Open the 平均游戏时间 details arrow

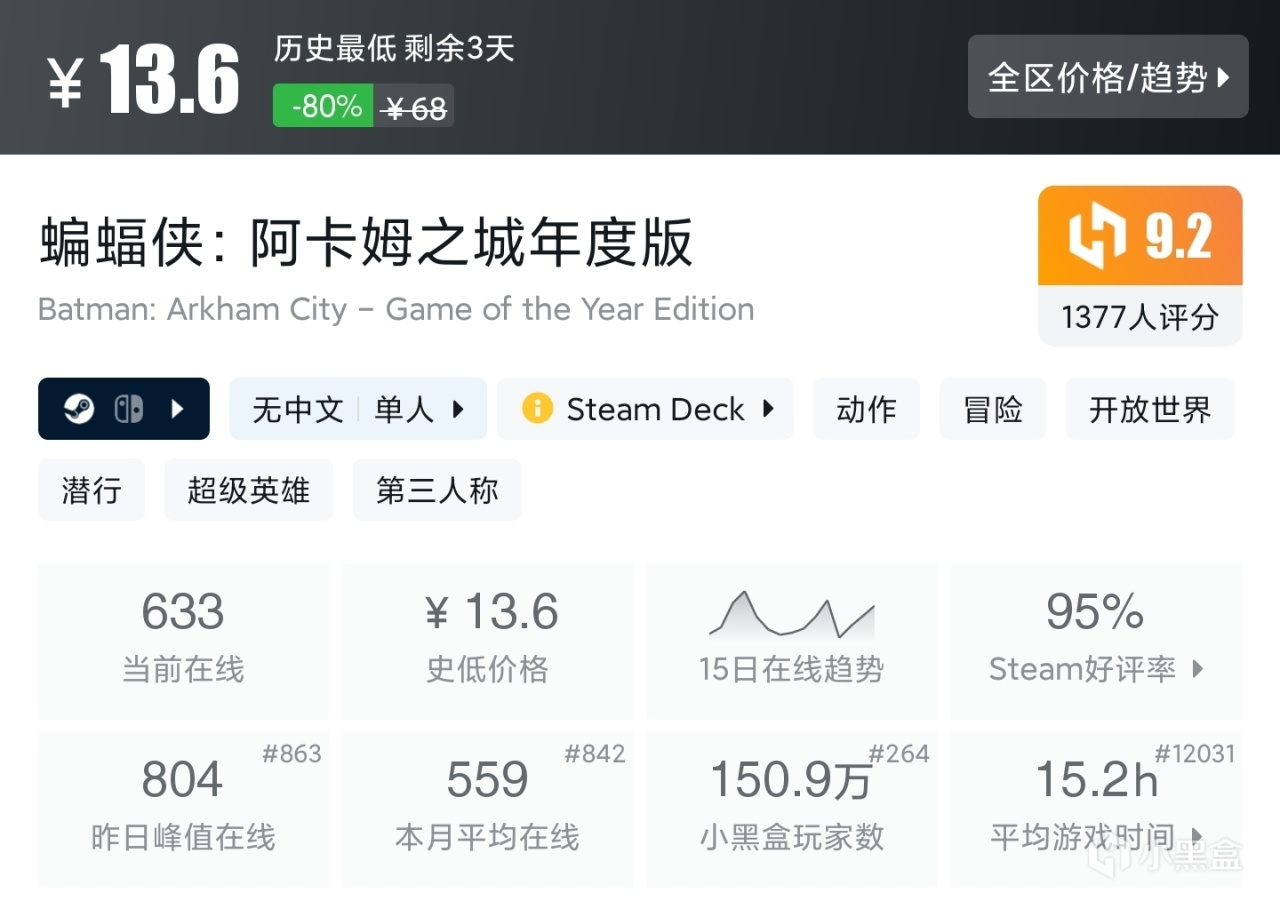pyautogui.click(x=1198, y=836)
